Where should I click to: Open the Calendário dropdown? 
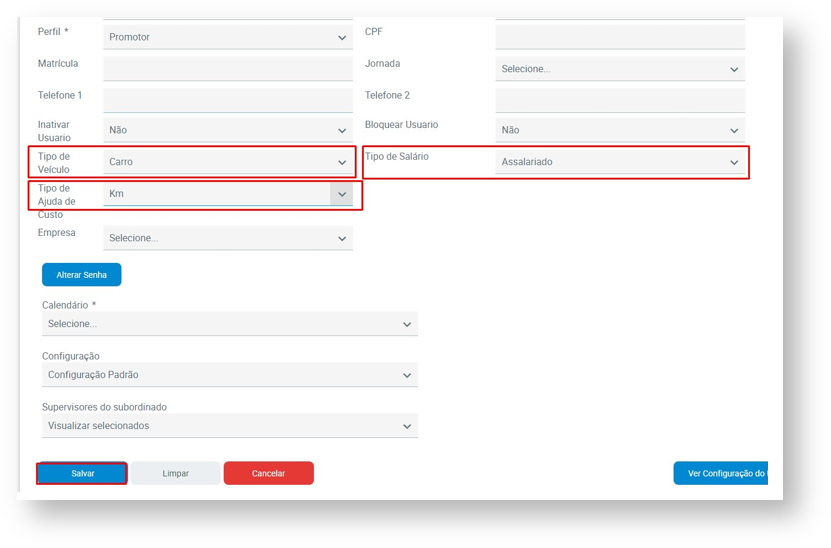tap(230, 324)
